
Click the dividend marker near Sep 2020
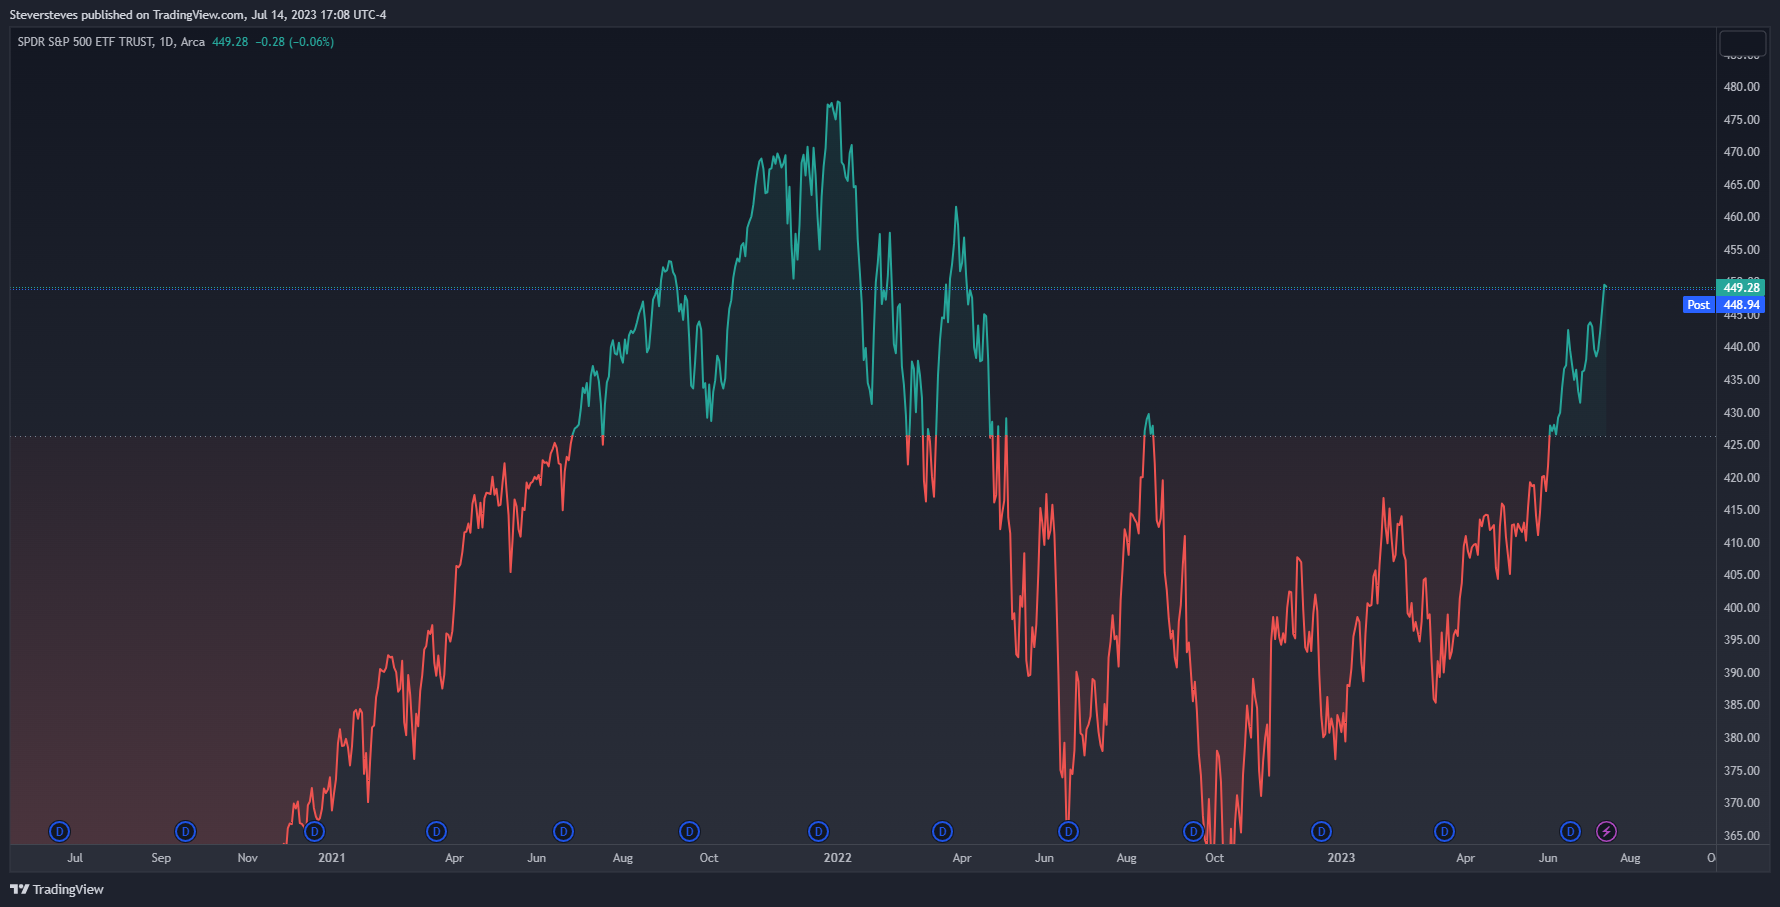click(x=185, y=831)
